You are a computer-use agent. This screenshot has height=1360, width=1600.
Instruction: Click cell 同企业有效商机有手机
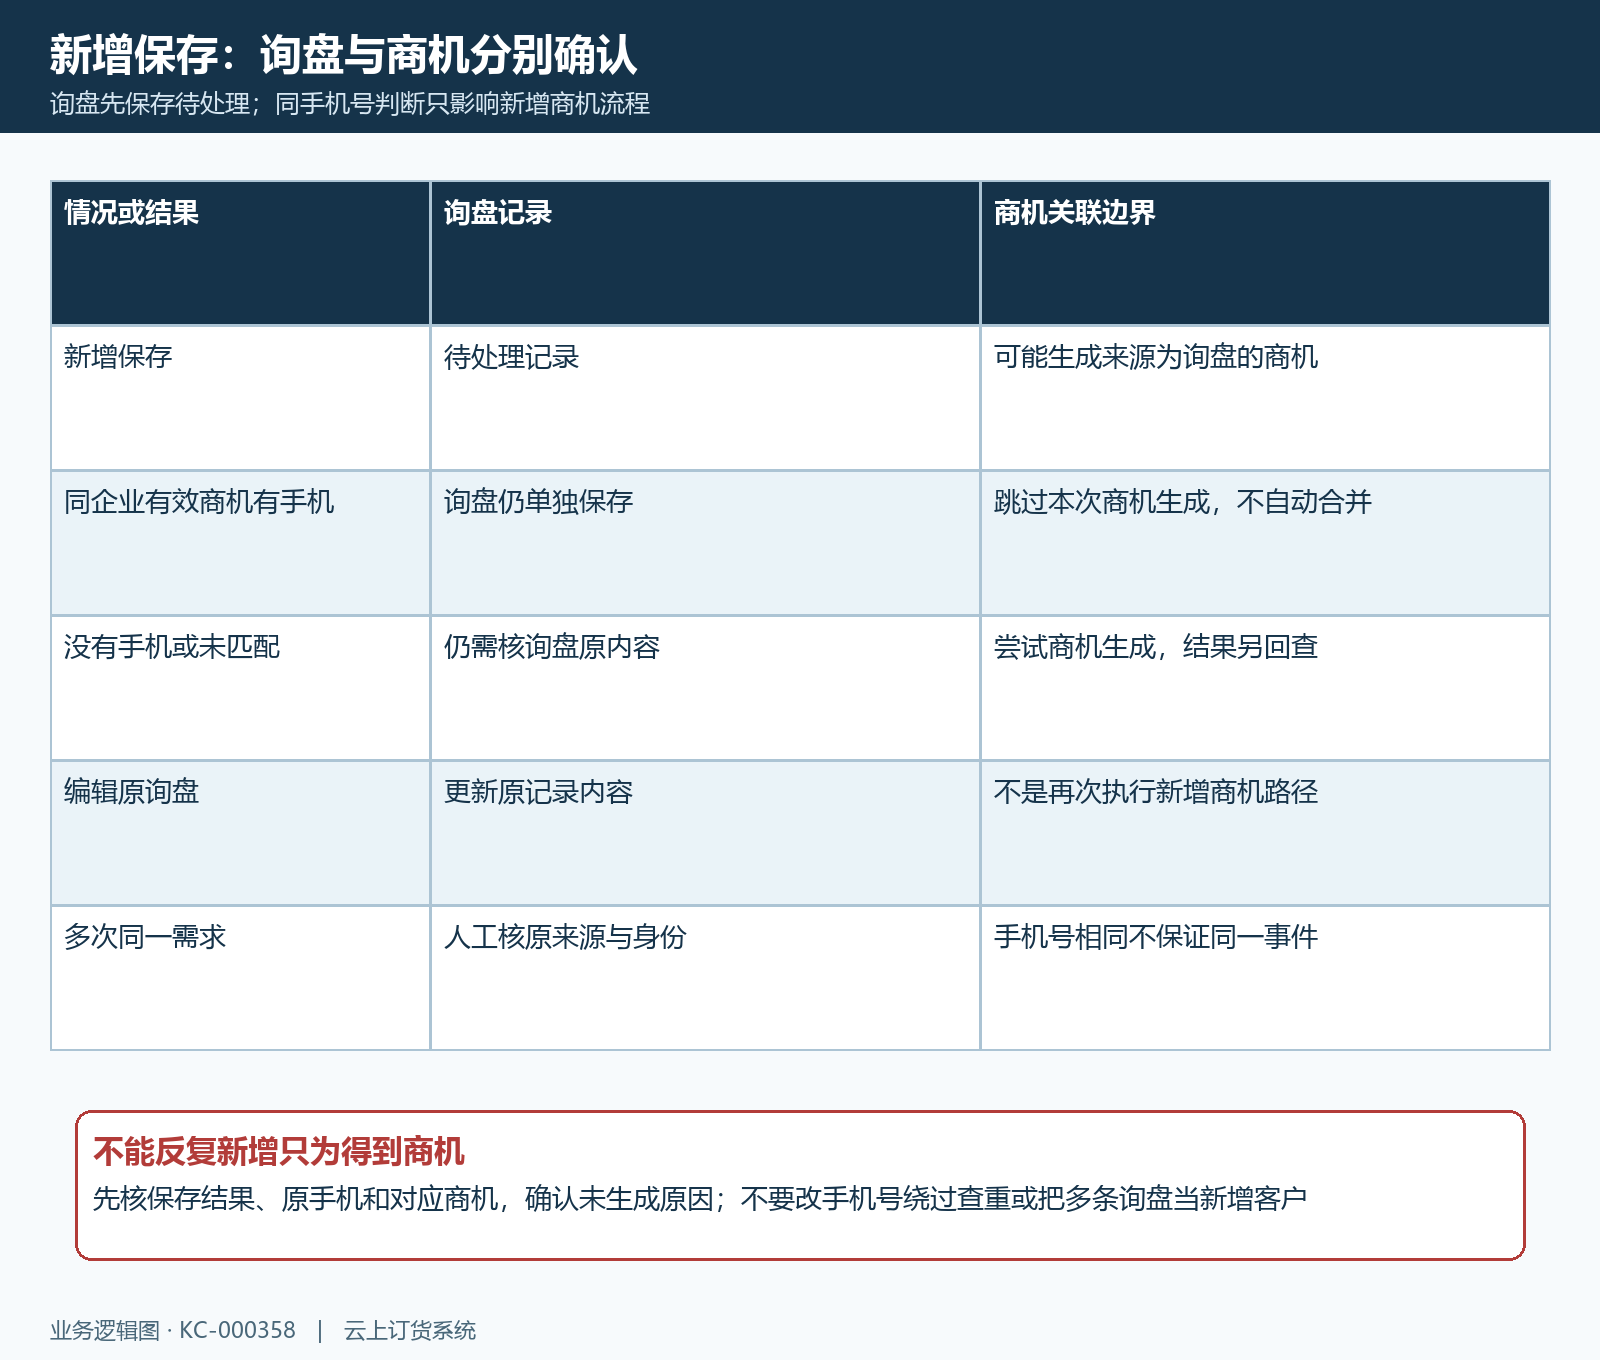click(x=240, y=543)
